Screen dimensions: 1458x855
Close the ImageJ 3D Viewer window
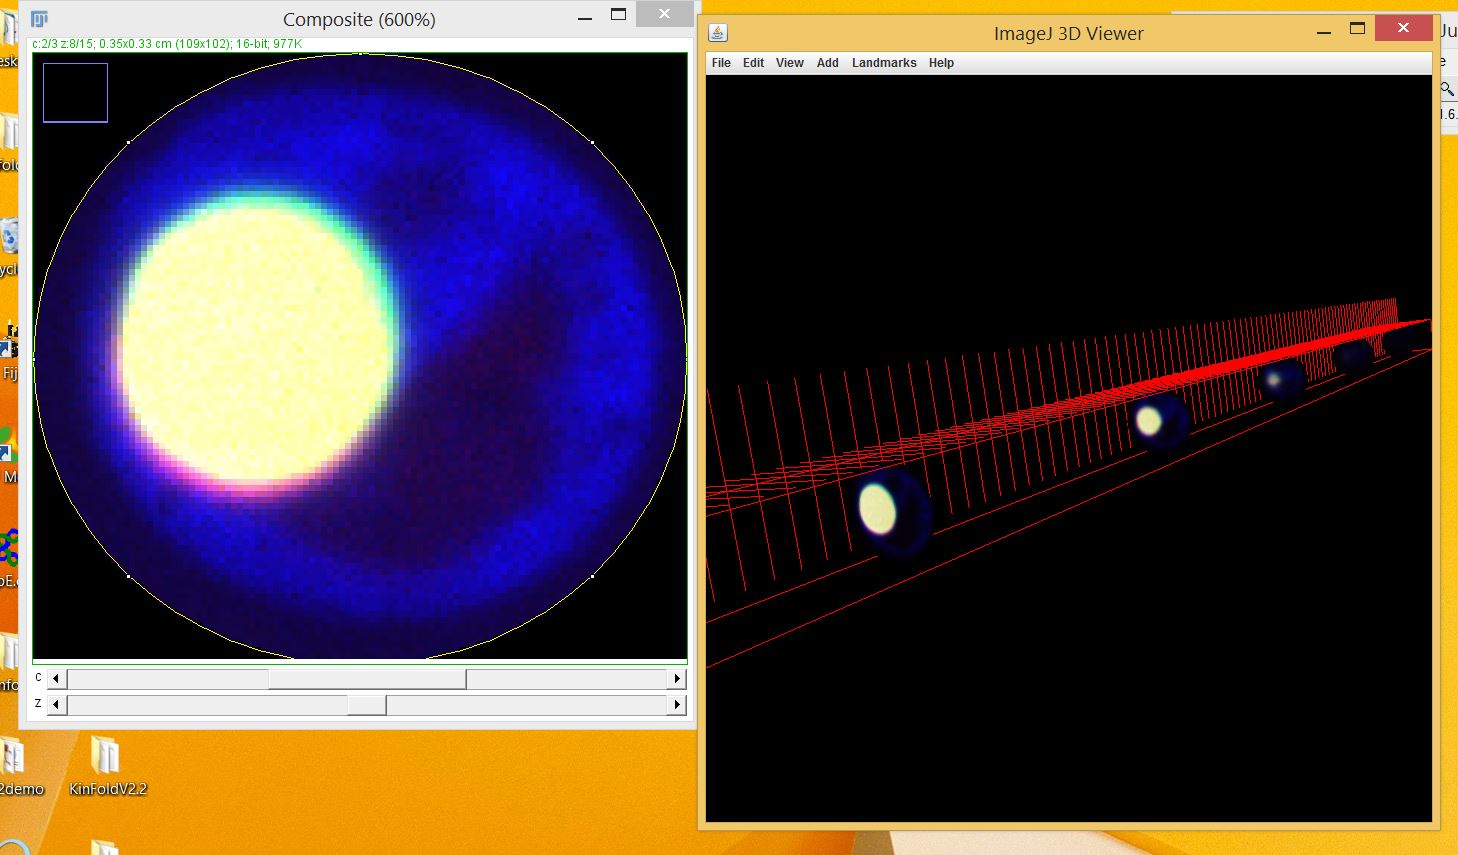click(1402, 29)
